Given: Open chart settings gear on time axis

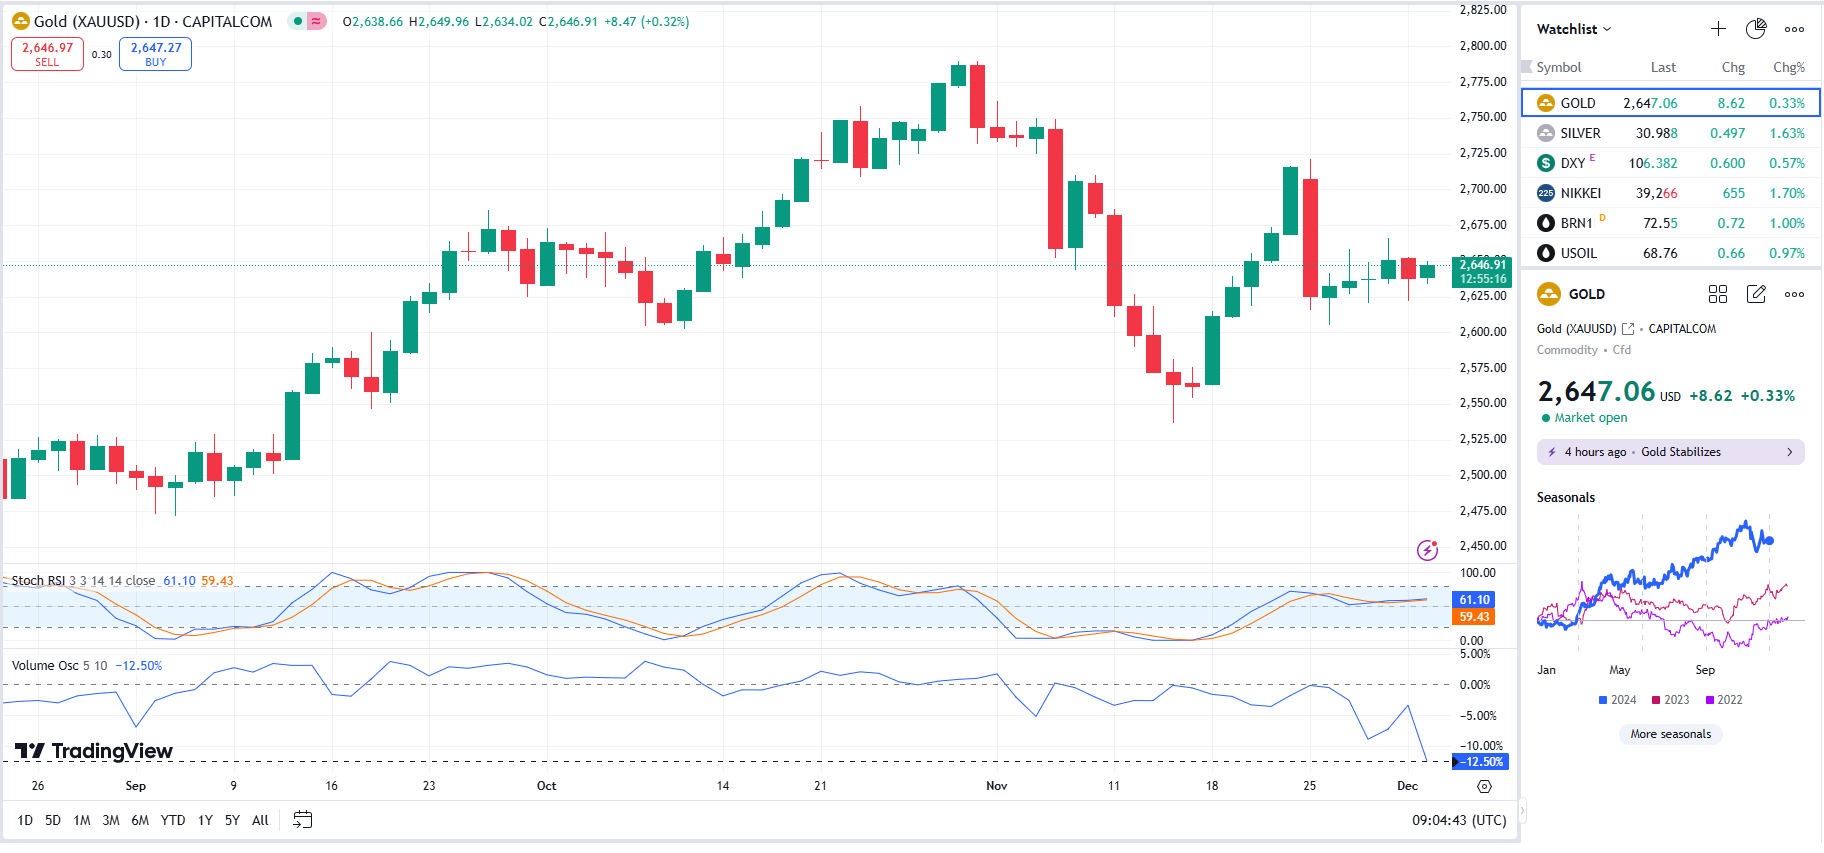Looking at the screenshot, I should point(1485,786).
